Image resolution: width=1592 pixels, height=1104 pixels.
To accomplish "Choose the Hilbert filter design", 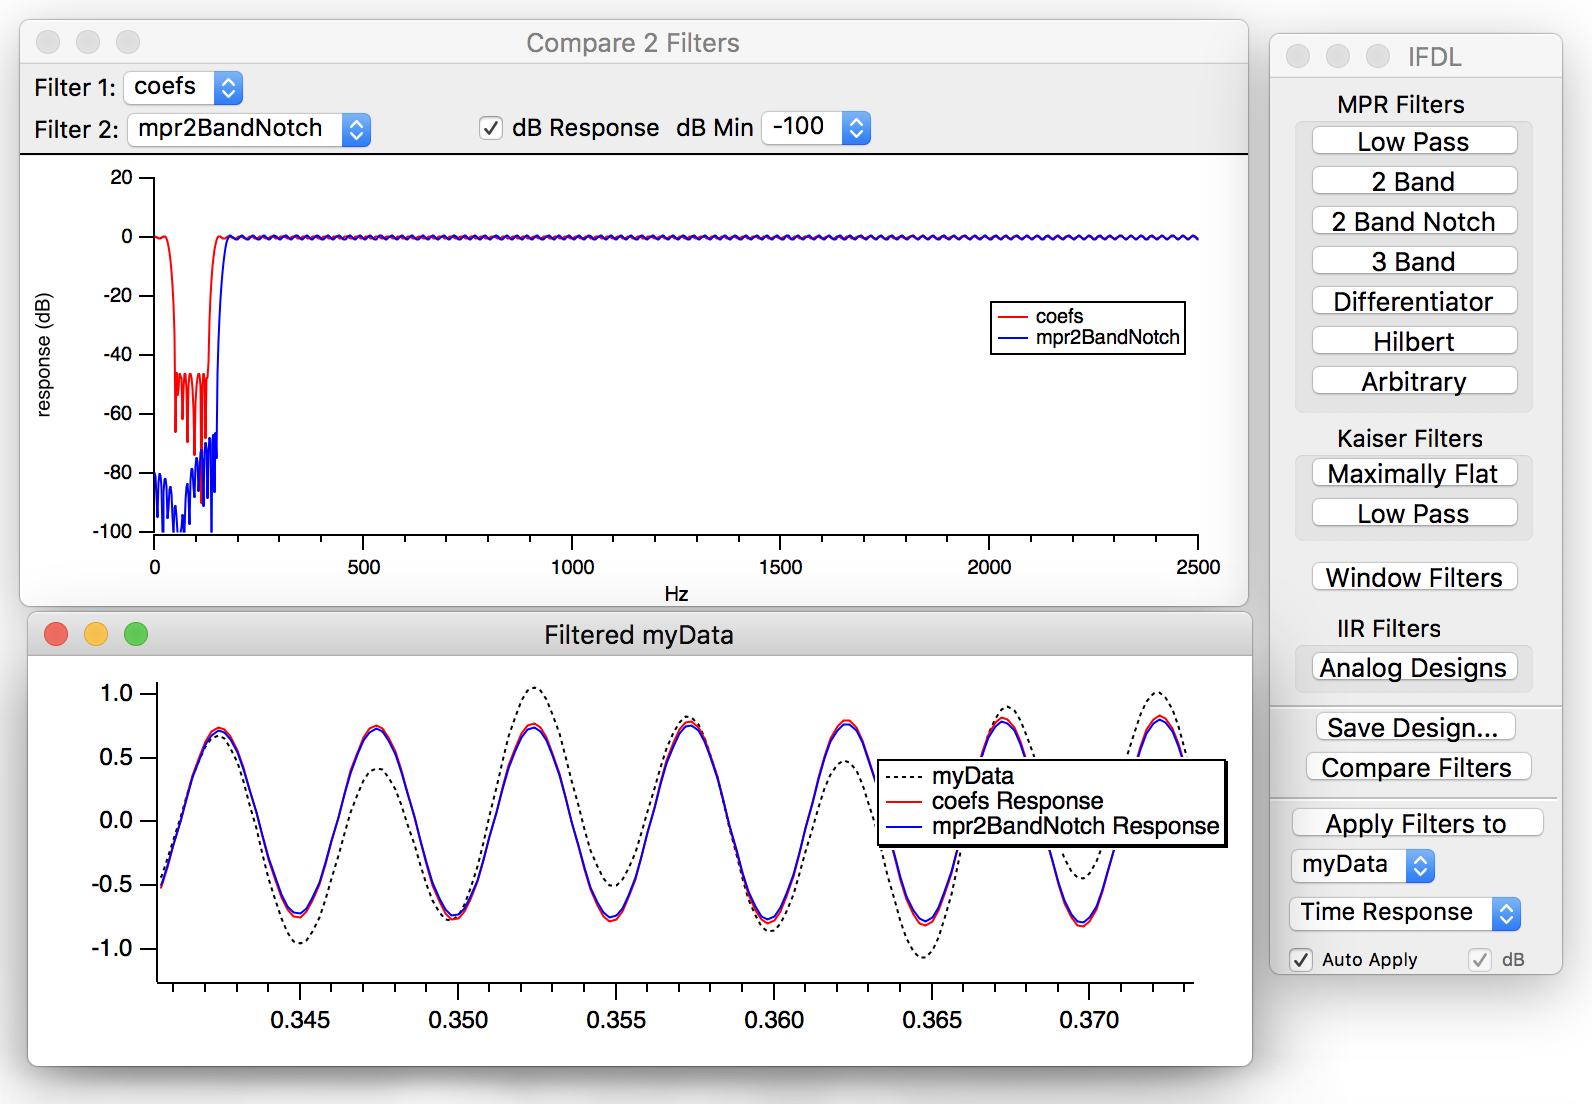I will click(1413, 341).
